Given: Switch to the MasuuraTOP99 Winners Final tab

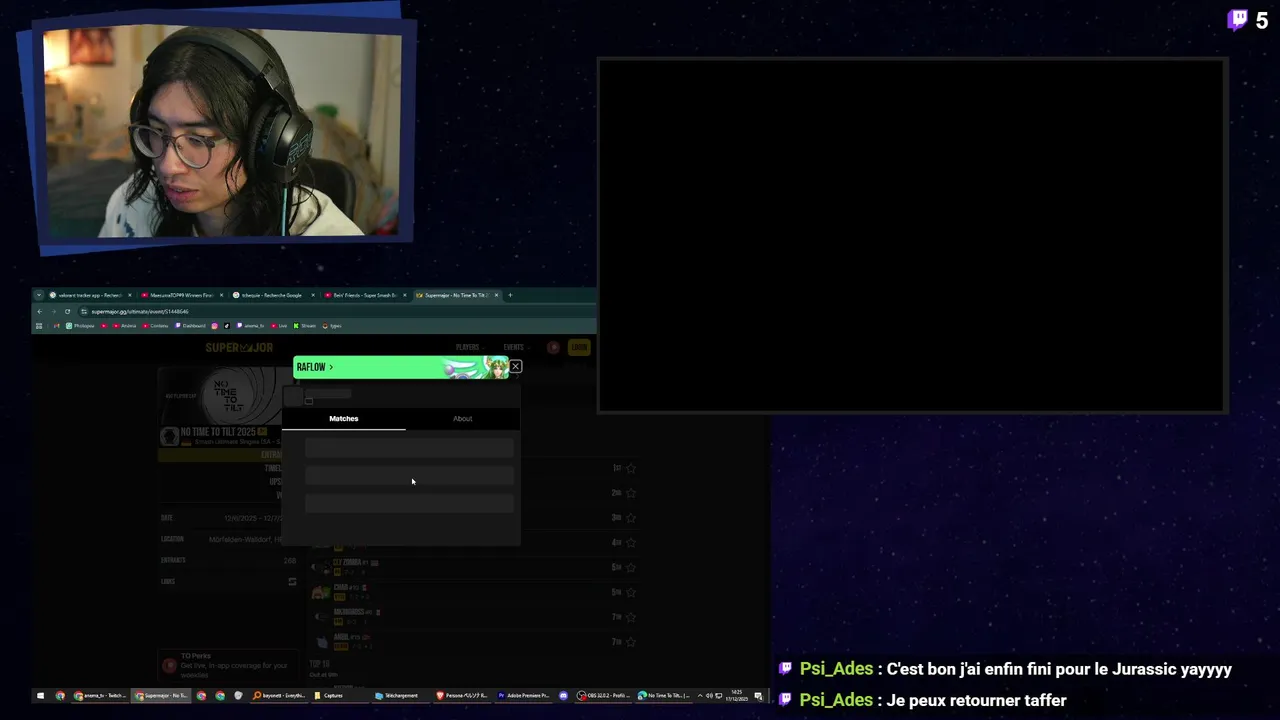Looking at the screenshot, I should click(x=180, y=295).
